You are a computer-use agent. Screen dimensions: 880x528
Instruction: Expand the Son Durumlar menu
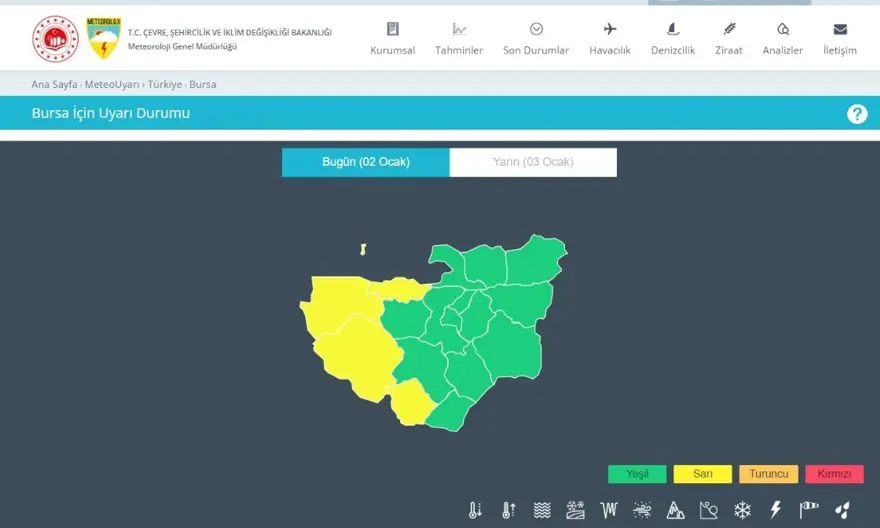coord(536,39)
